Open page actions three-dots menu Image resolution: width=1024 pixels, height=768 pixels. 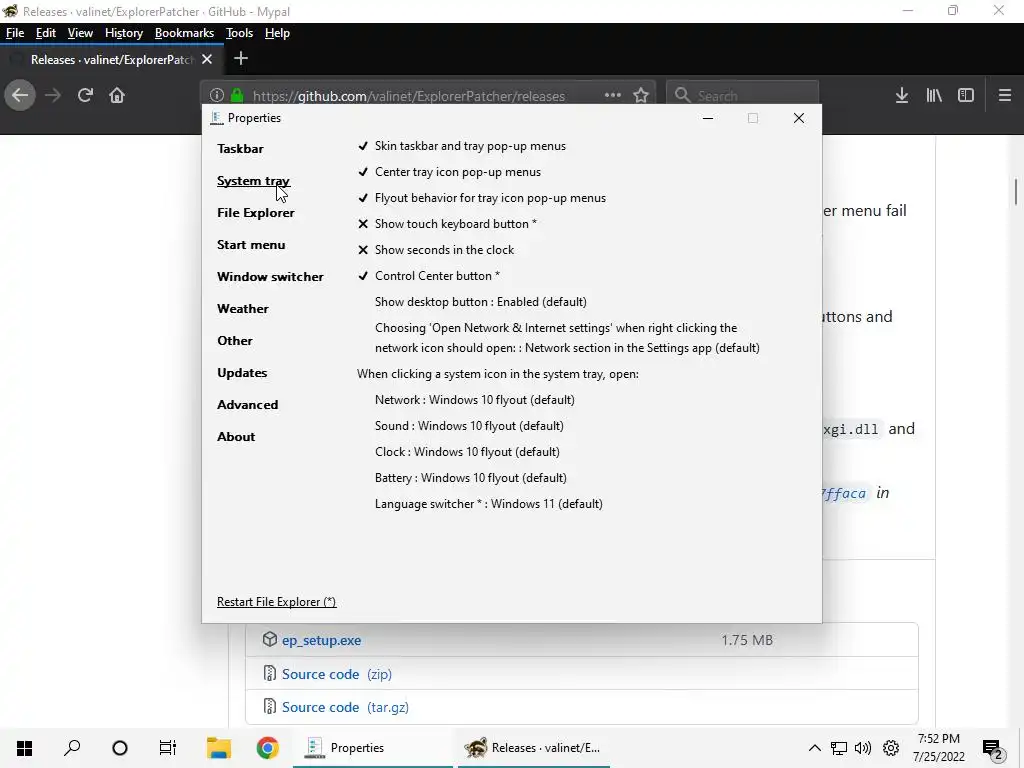point(613,95)
